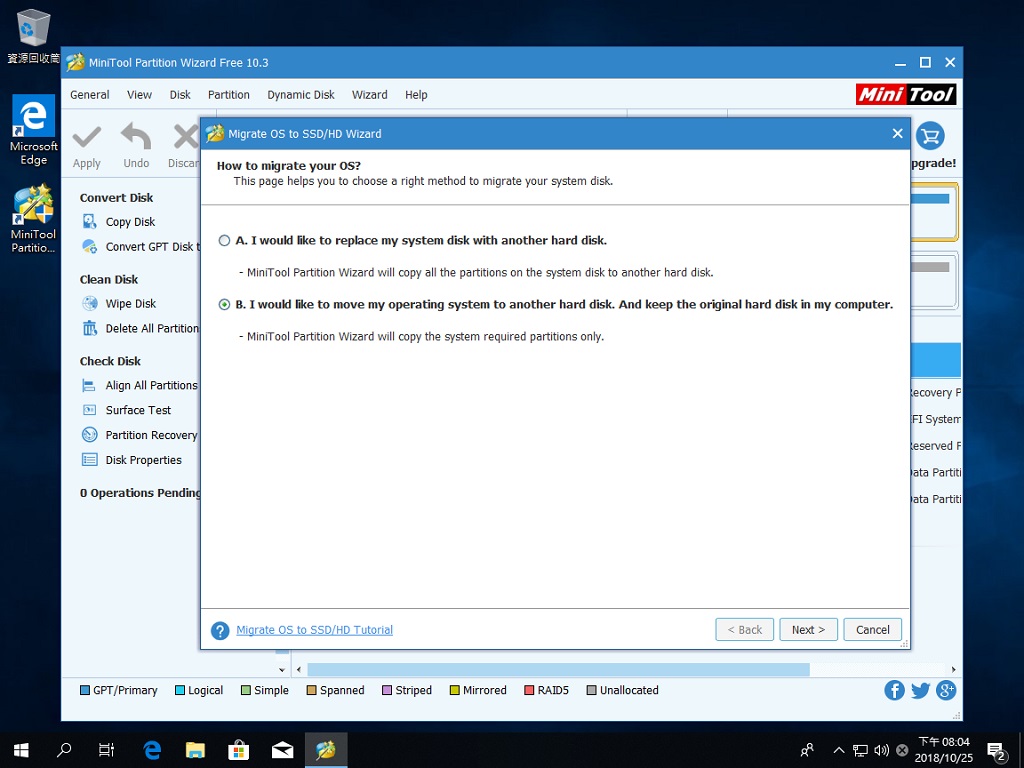Click the help question mark icon

pyautogui.click(x=220, y=630)
